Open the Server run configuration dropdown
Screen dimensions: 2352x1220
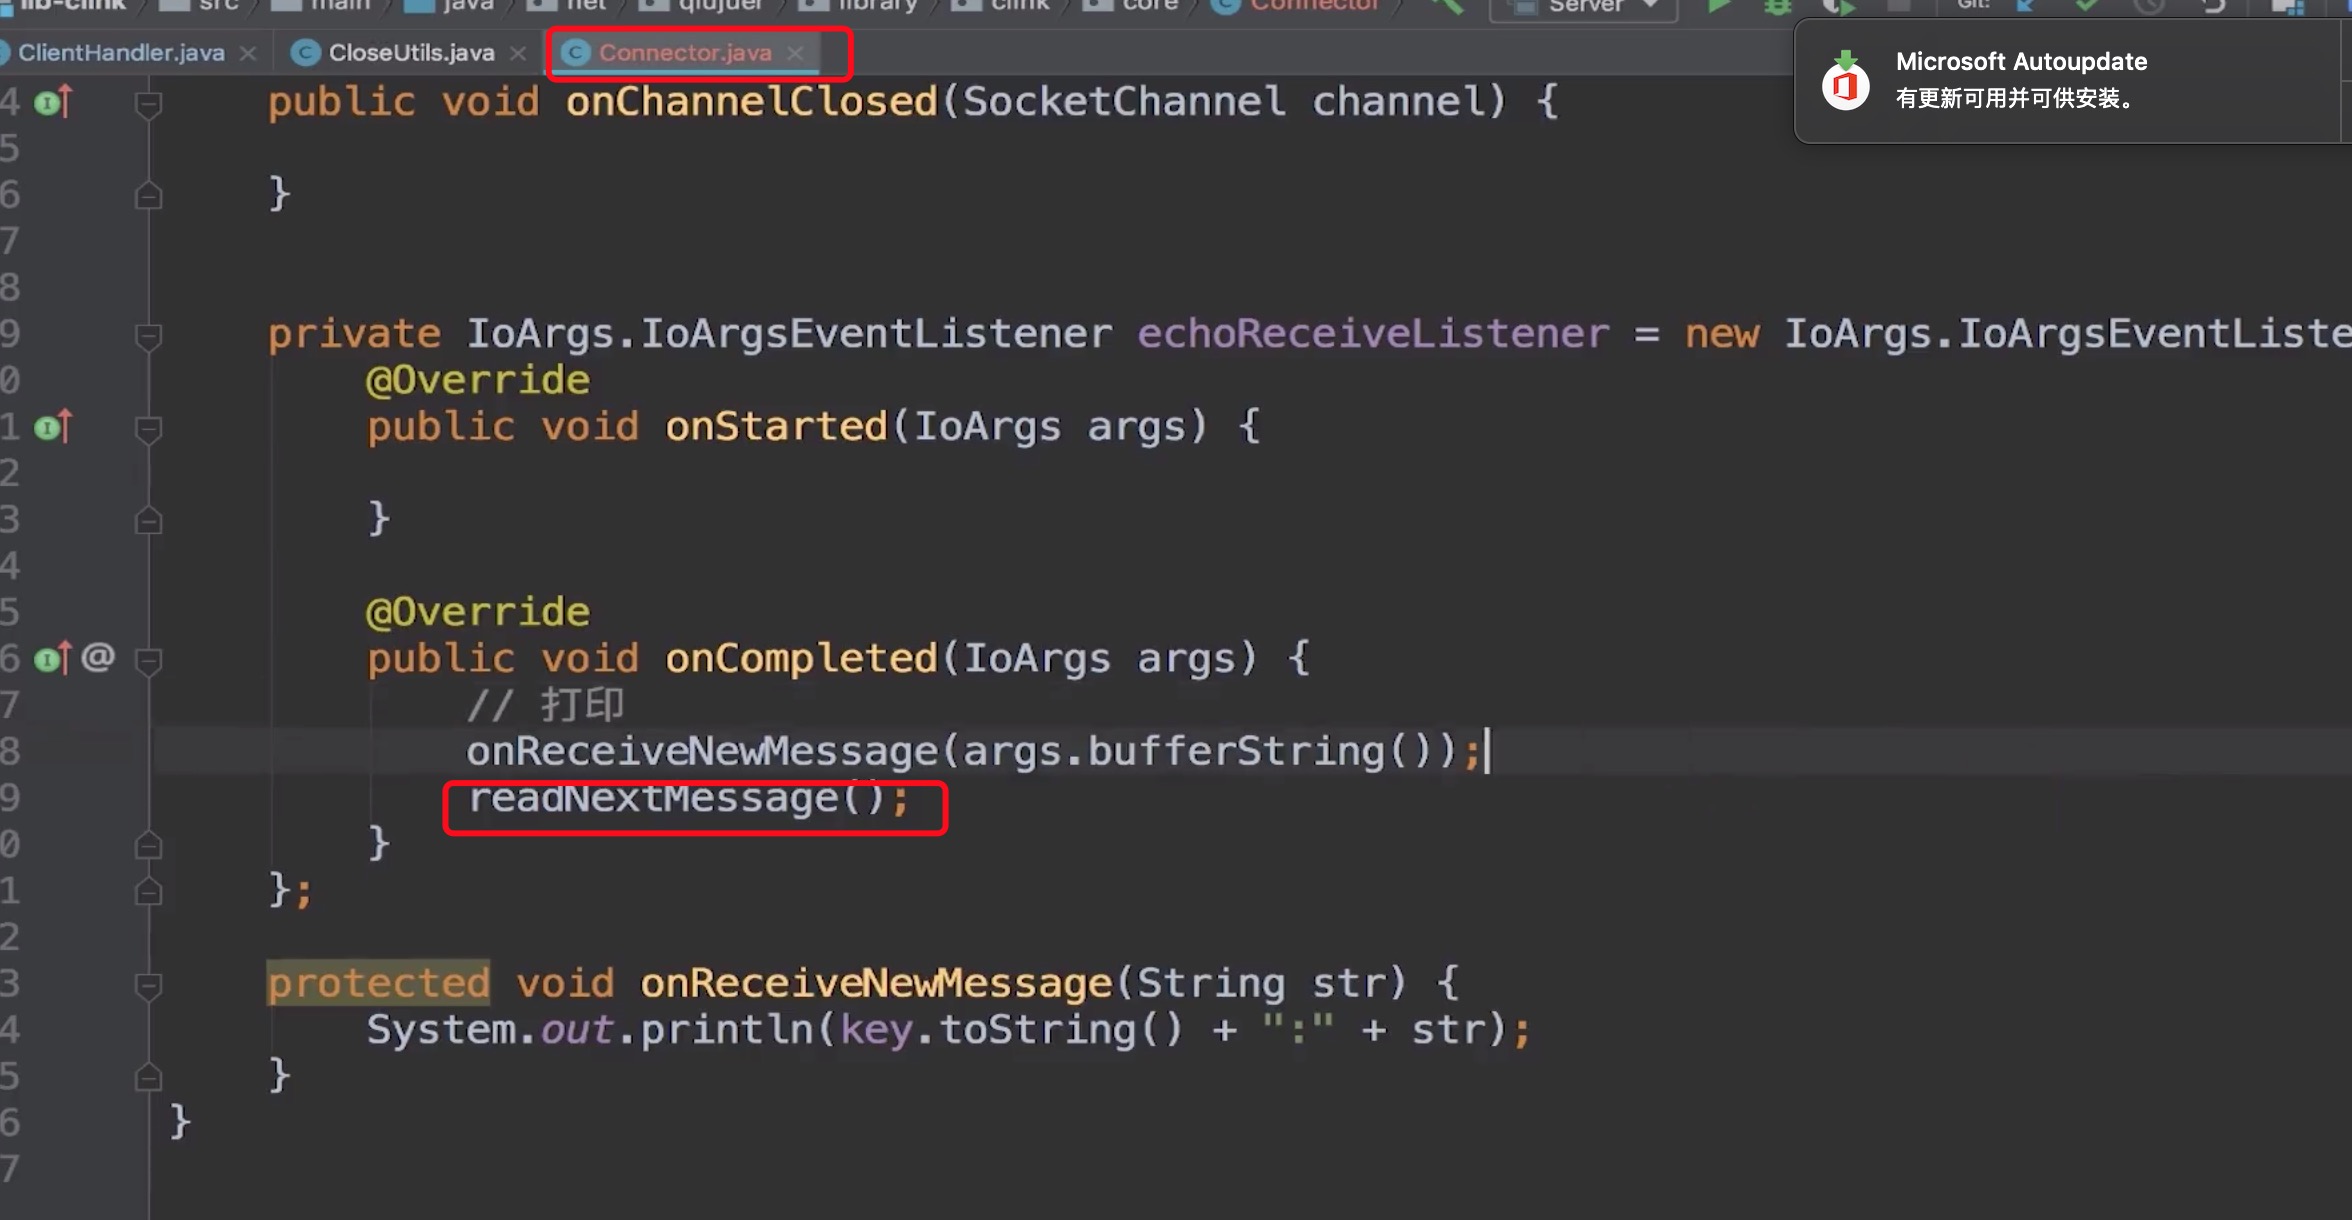[1583, 7]
